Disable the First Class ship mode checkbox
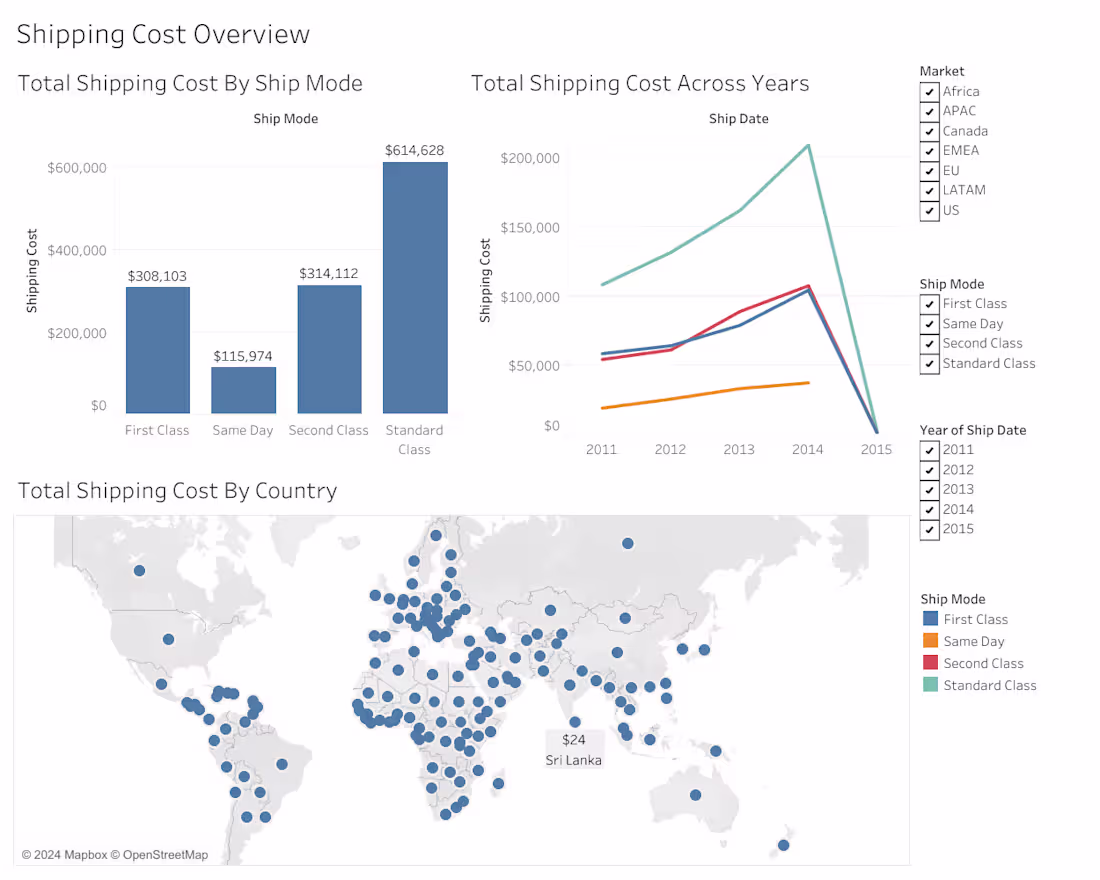This screenshot has width=1100, height=880. click(x=929, y=303)
